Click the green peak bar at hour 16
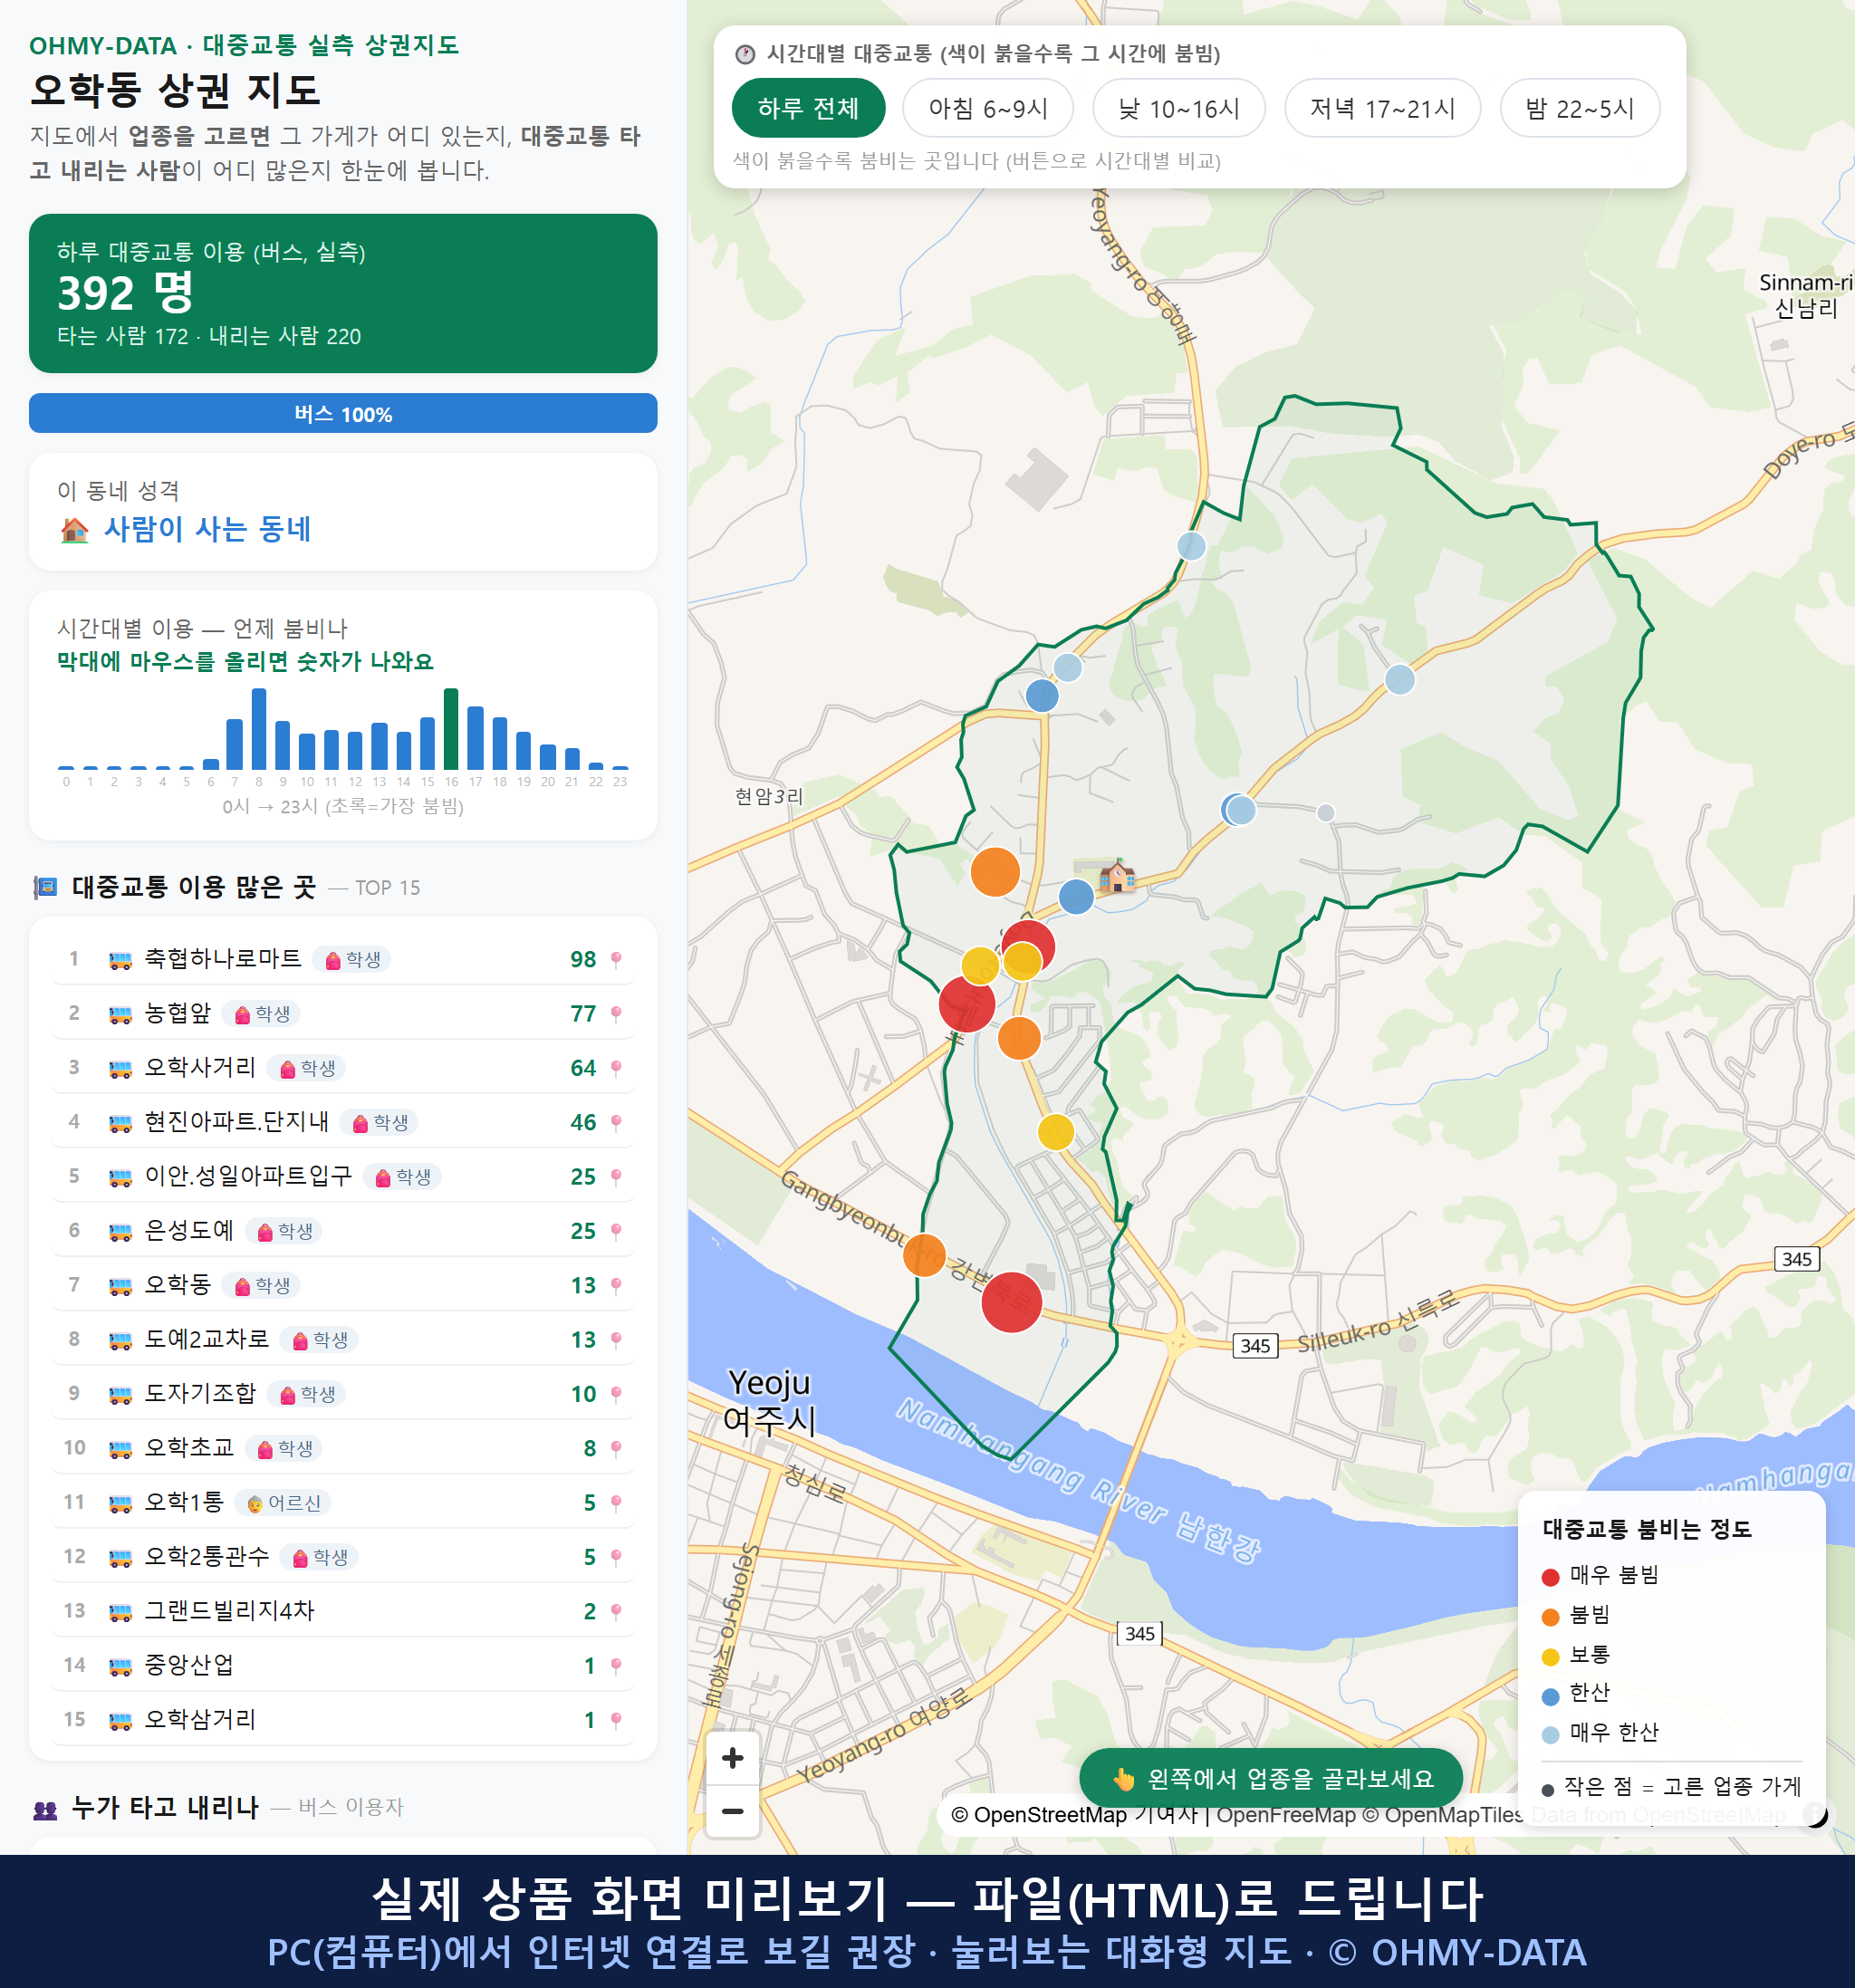The height and width of the screenshot is (1988, 1855). [451, 728]
